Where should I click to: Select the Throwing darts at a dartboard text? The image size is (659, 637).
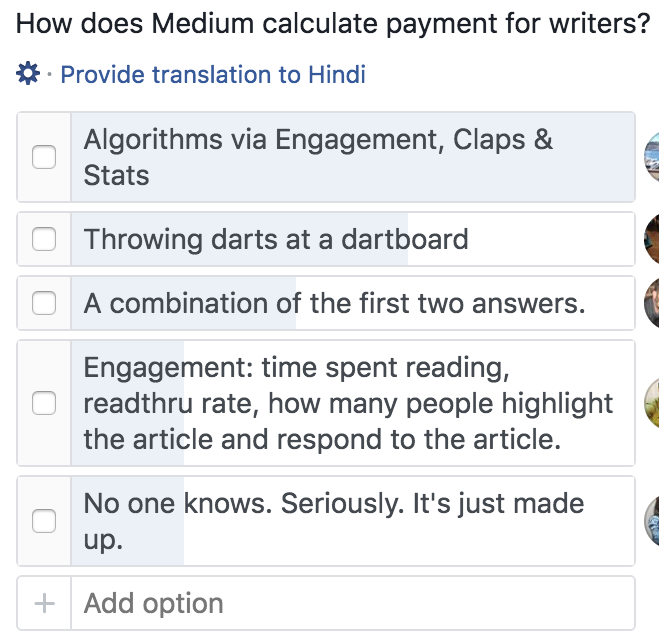(x=276, y=239)
